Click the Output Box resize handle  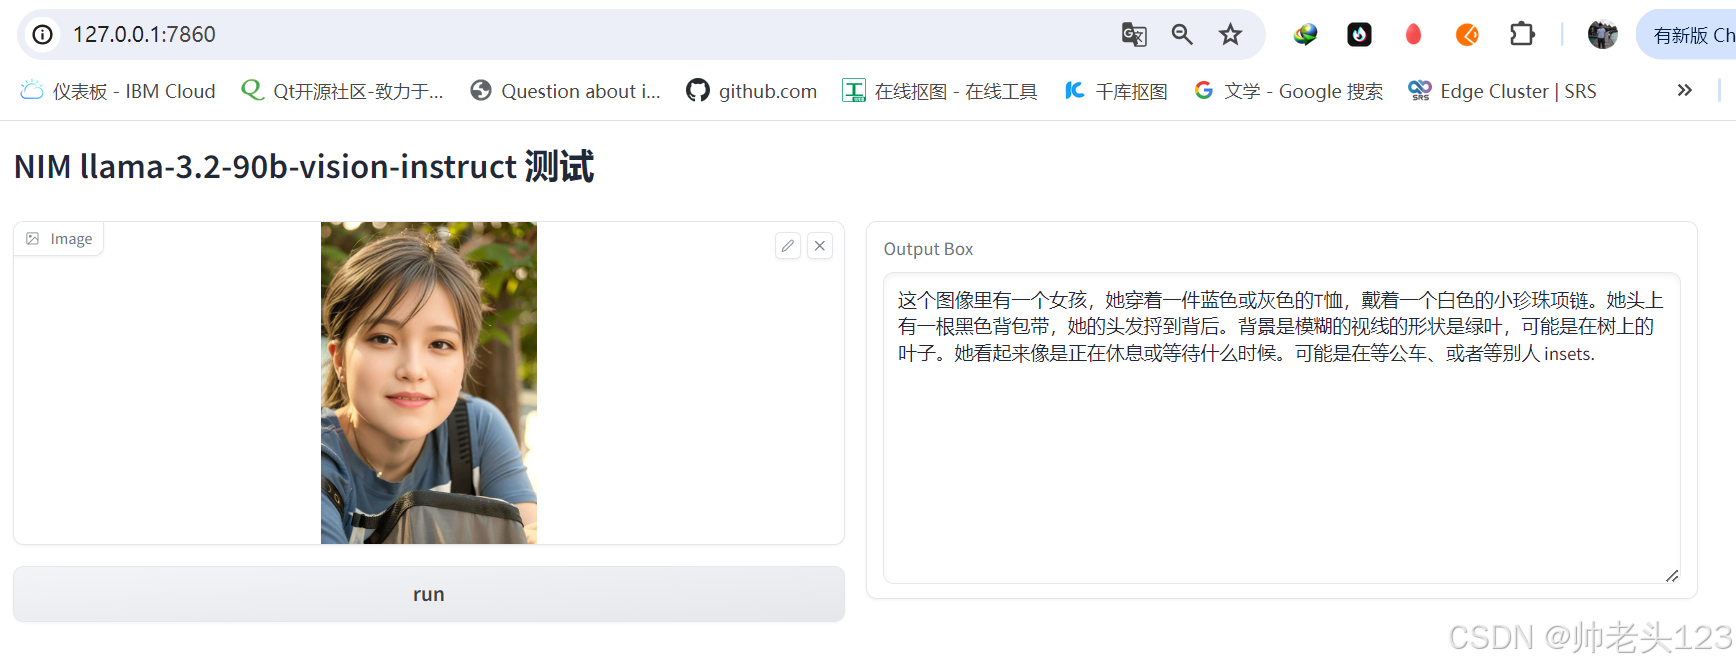[x=1672, y=575]
